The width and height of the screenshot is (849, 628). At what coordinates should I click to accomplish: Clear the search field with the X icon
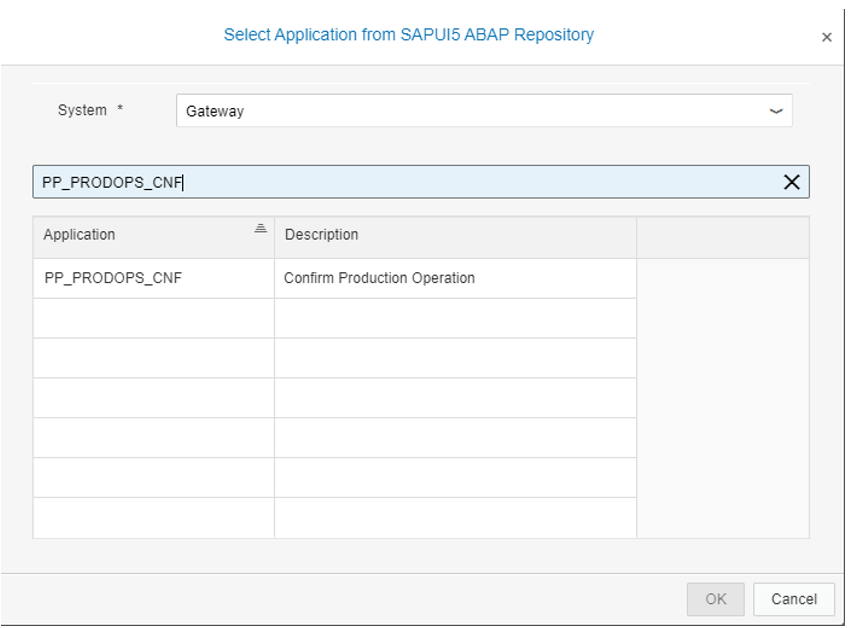792,182
